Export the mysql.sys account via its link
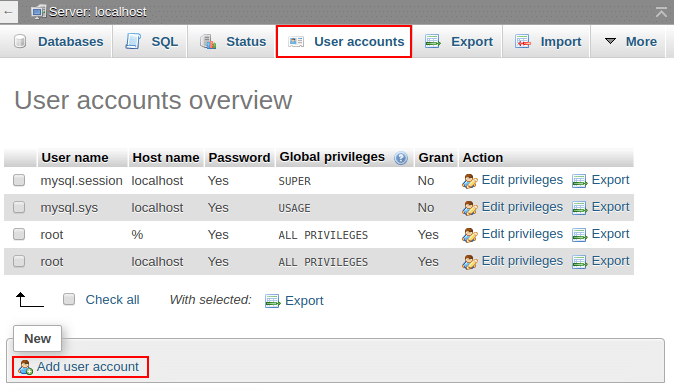The width and height of the screenshot is (674, 391). pyautogui.click(x=610, y=207)
